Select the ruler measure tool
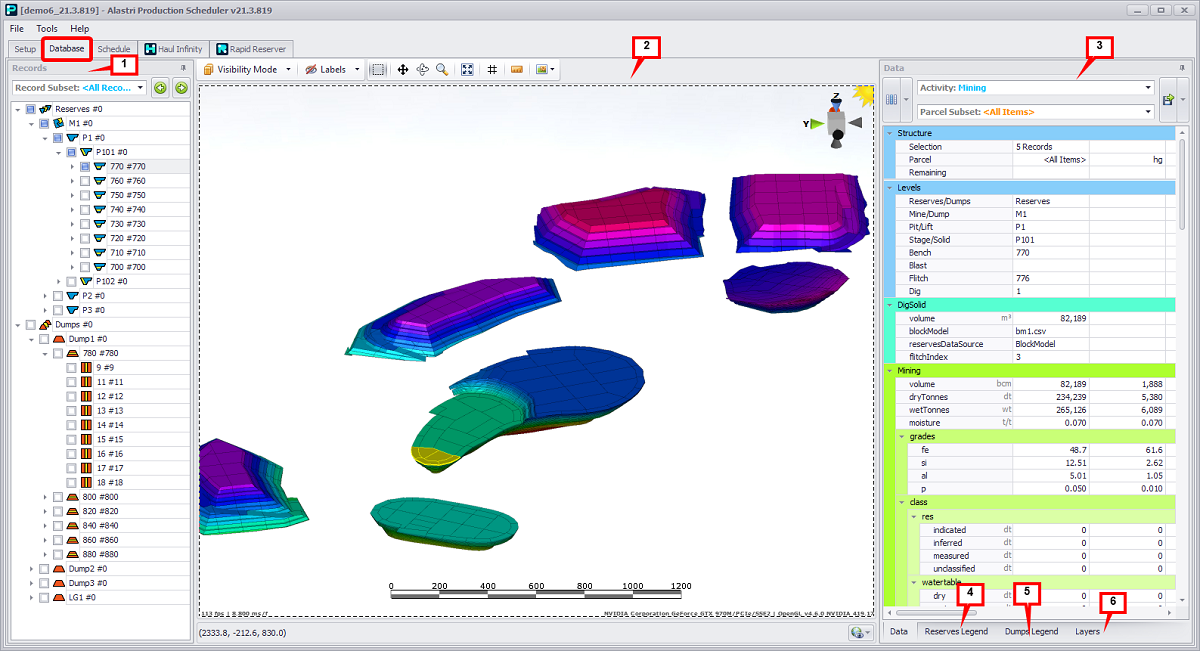 517,70
